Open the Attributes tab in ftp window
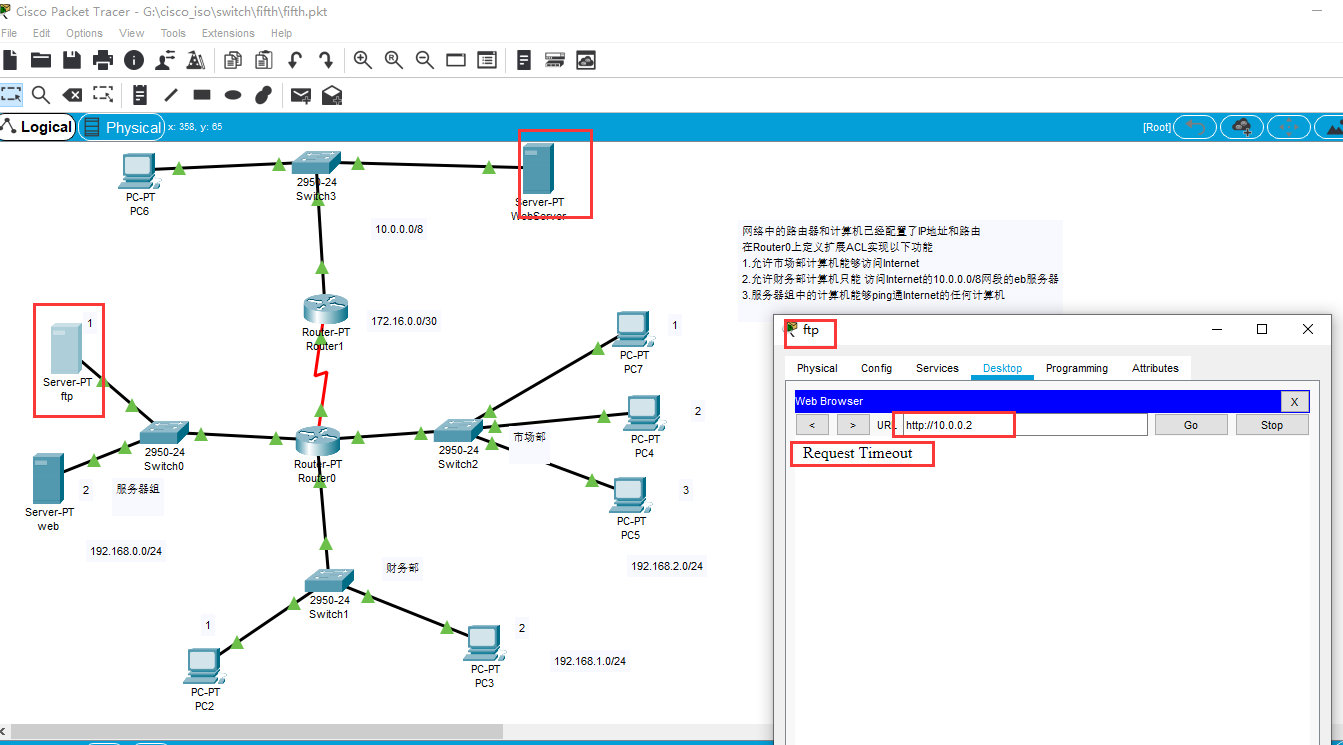This screenshot has width=1343, height=745. [1155, 368]
